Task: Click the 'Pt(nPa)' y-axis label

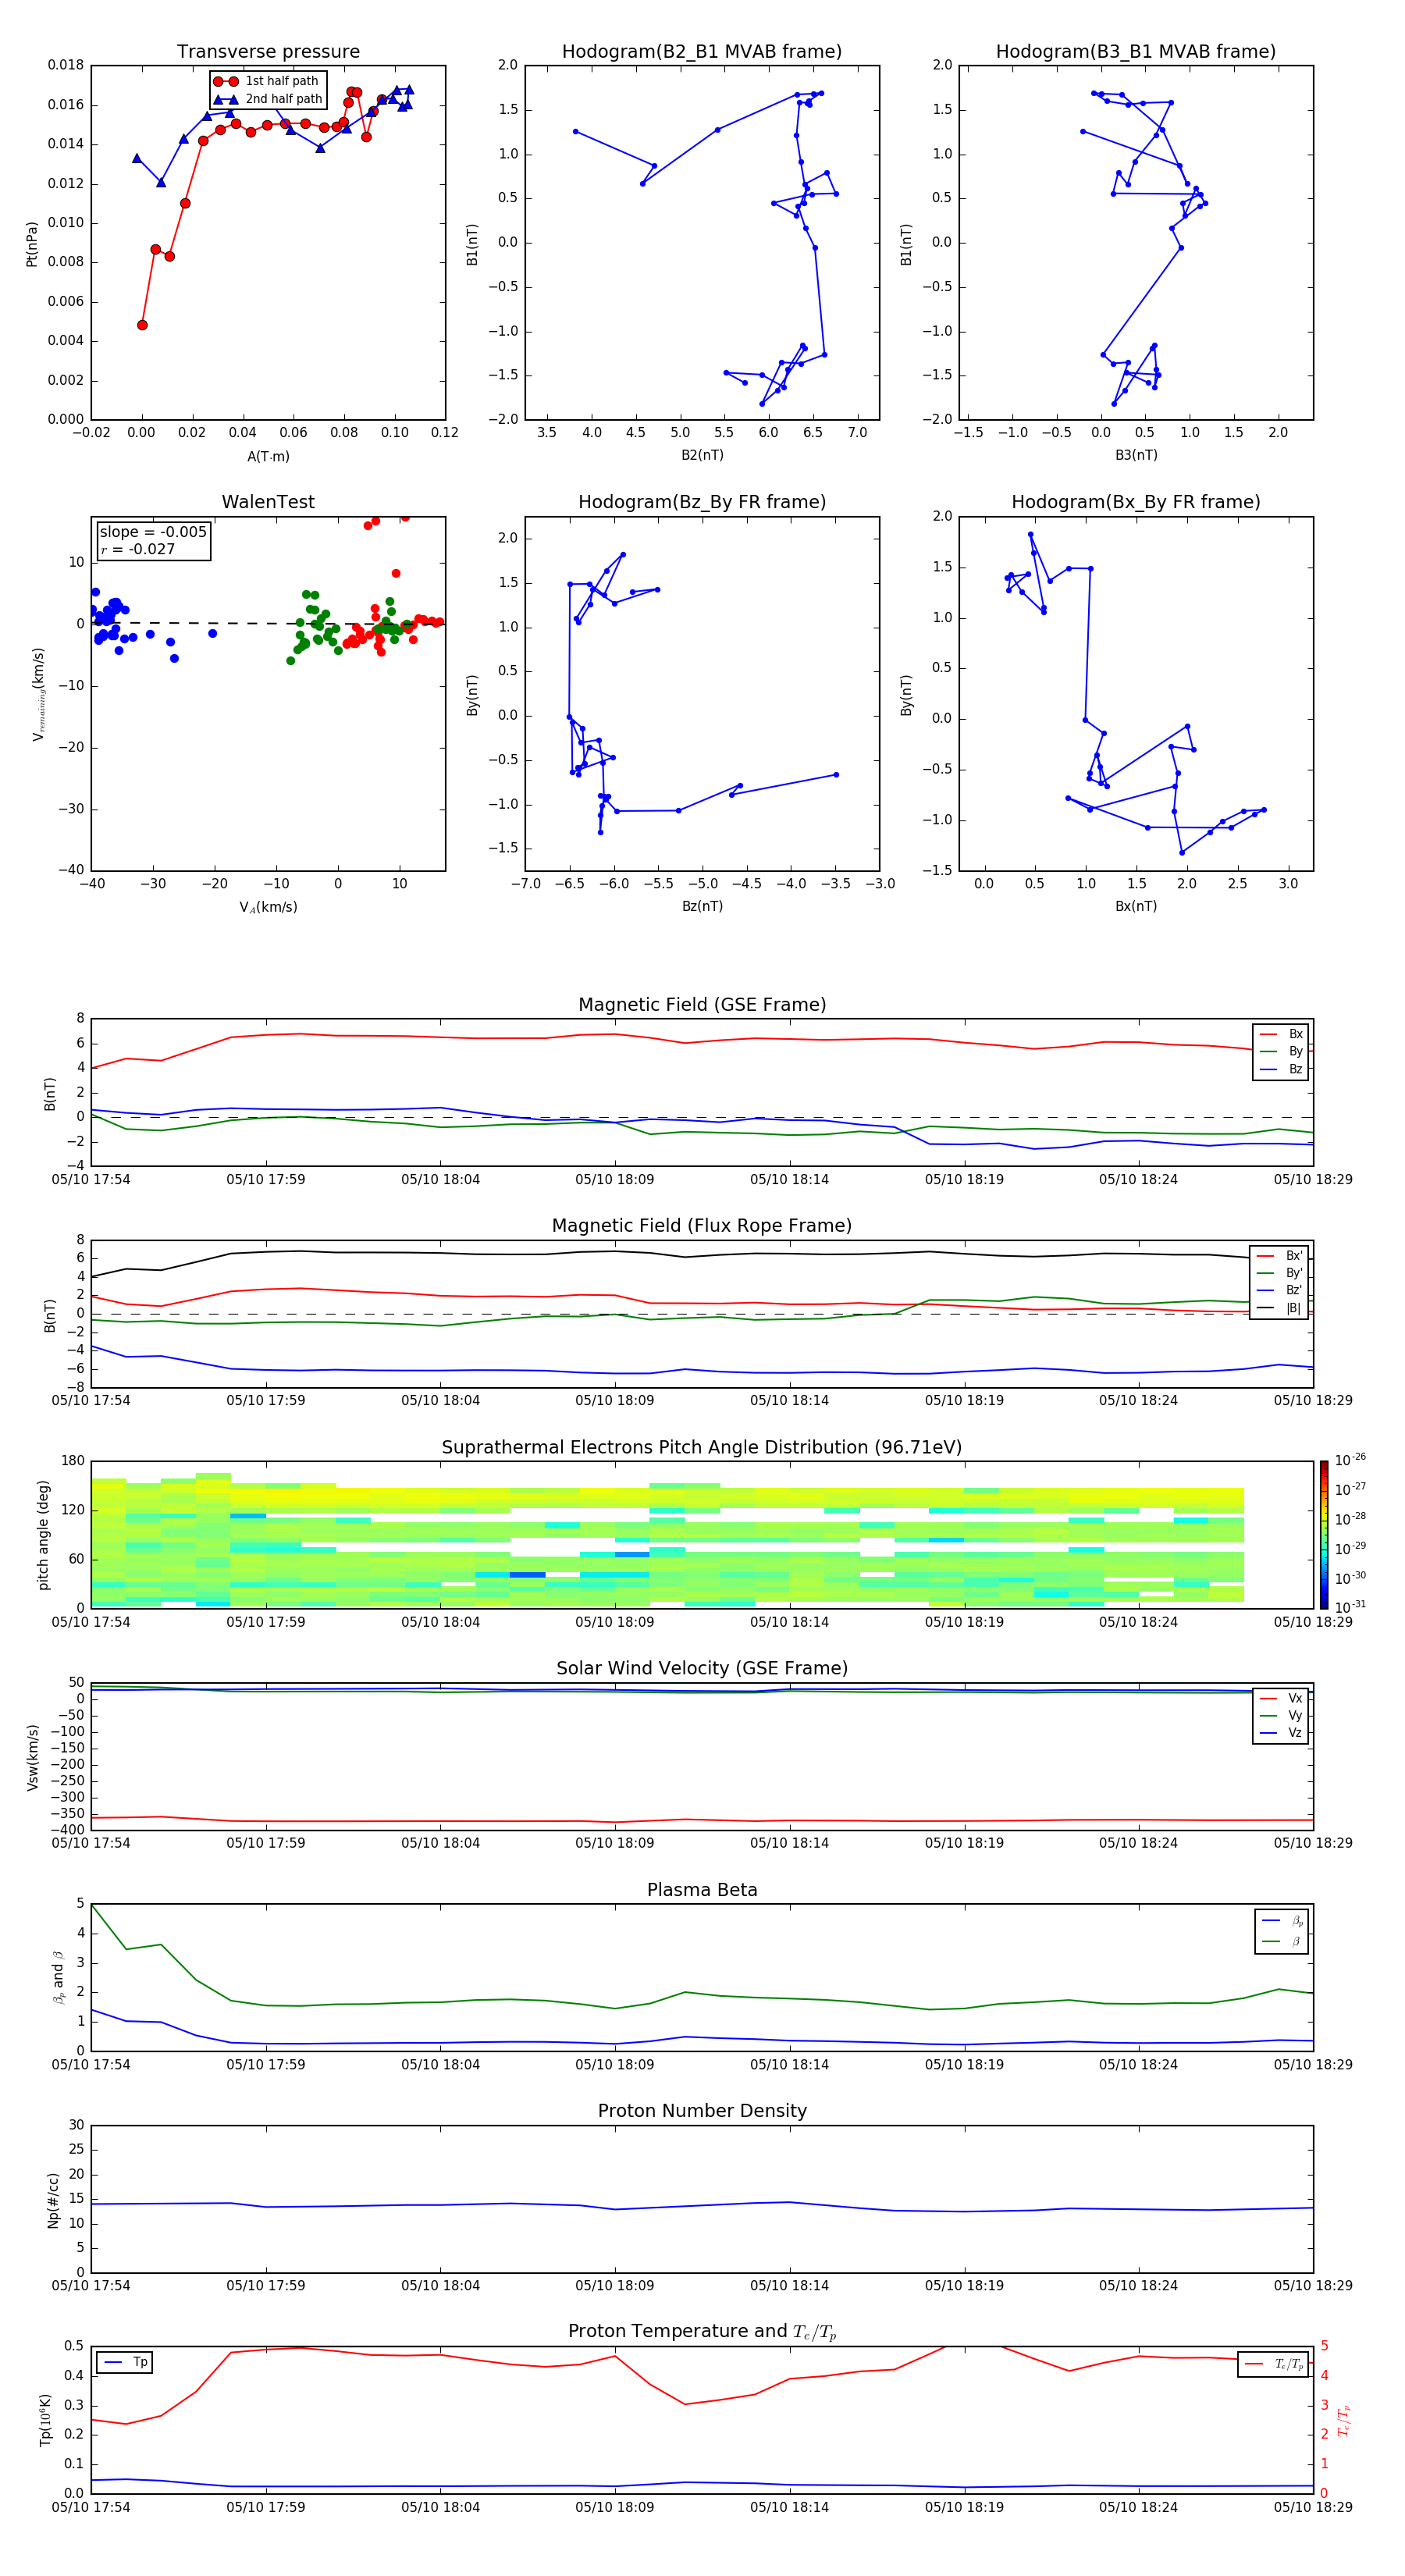Action: pos(32,243)
